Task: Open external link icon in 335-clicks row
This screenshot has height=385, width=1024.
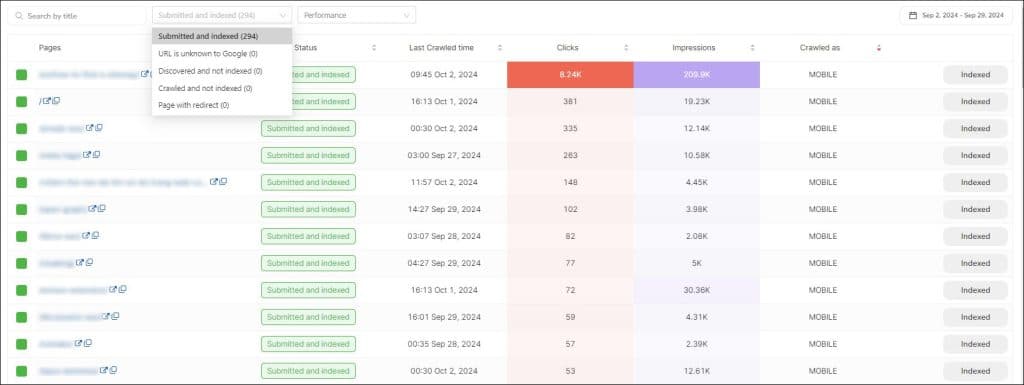Action: [x=89, y=128]
